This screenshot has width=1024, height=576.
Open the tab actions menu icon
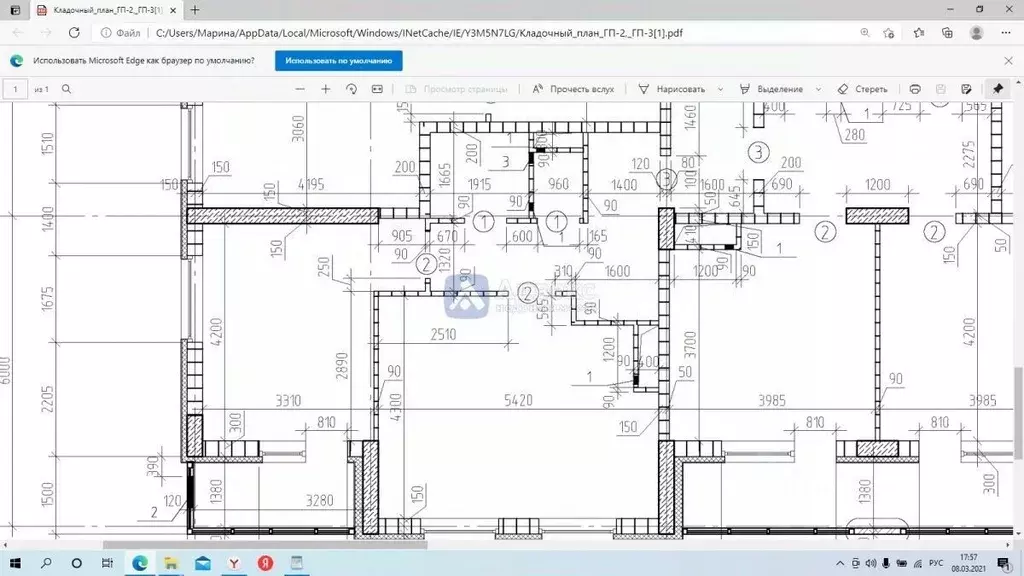click(x=15, y=10)
